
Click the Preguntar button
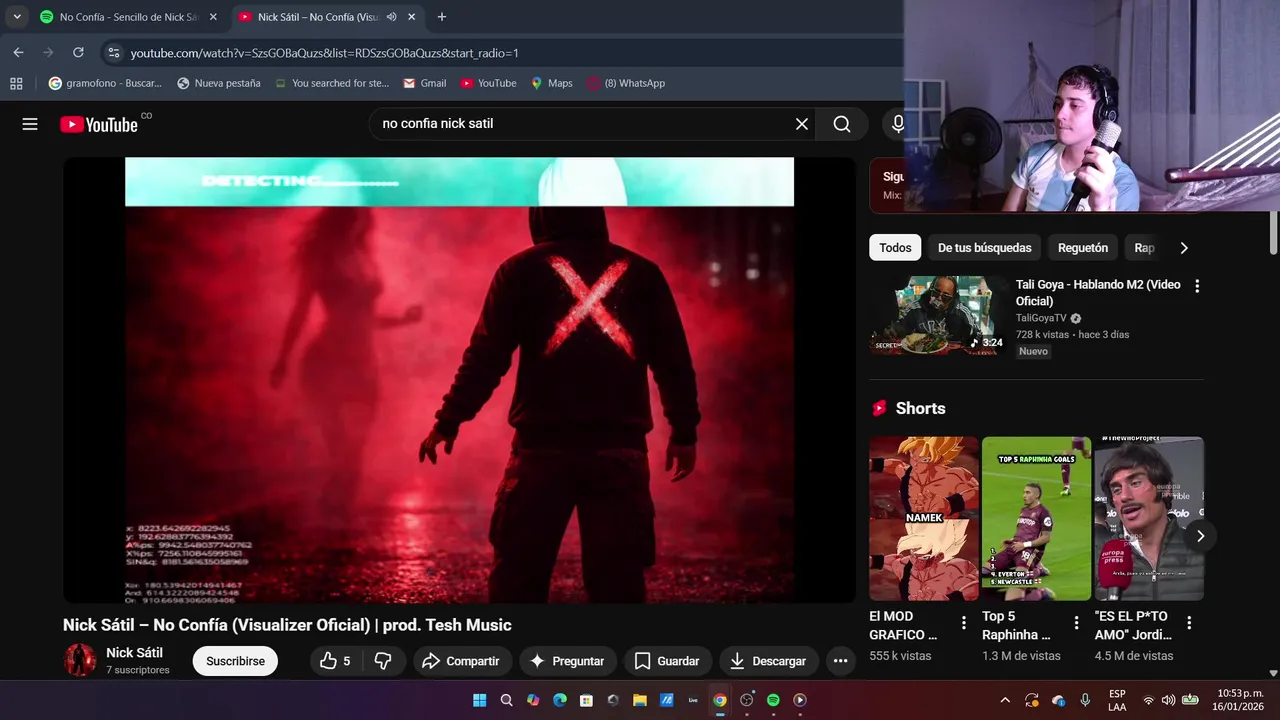click(x=567, y=661)
